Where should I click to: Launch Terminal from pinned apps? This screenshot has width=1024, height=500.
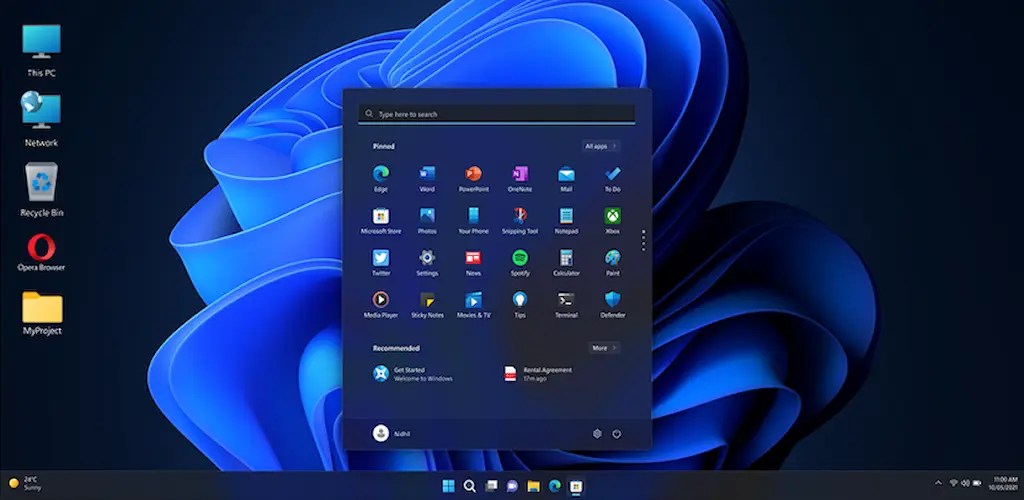(x=566, y=304)
